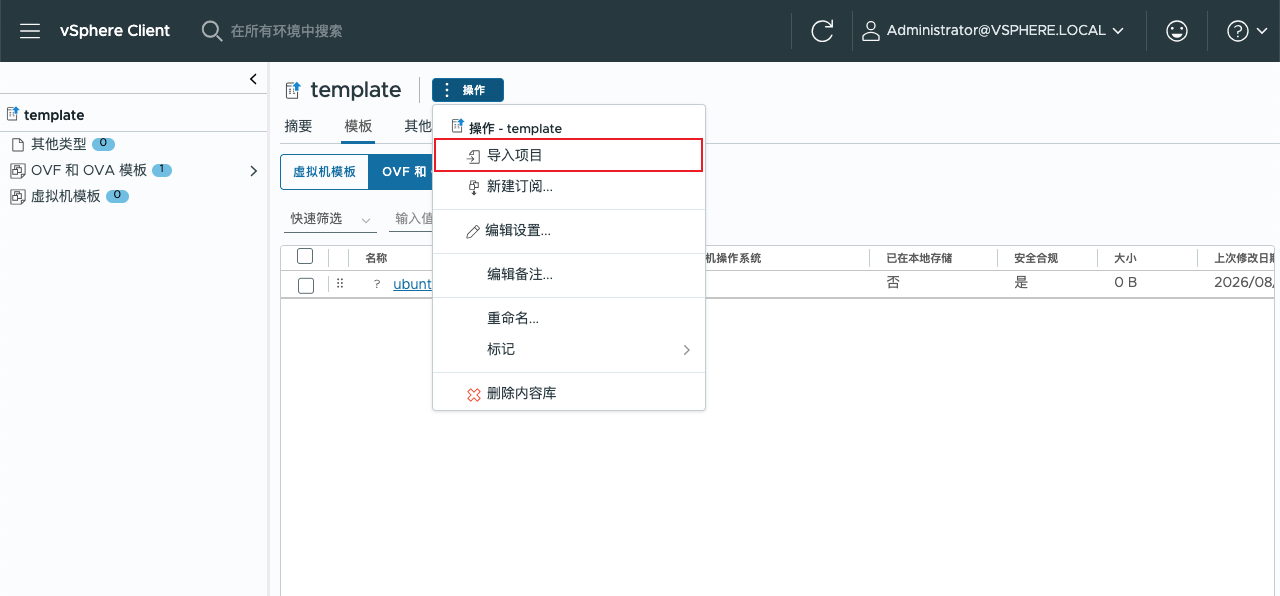The width and height of the screenshot is (1280, 596).
Task: Open the 快速筛选 dropdown
Action: point(330,219)
